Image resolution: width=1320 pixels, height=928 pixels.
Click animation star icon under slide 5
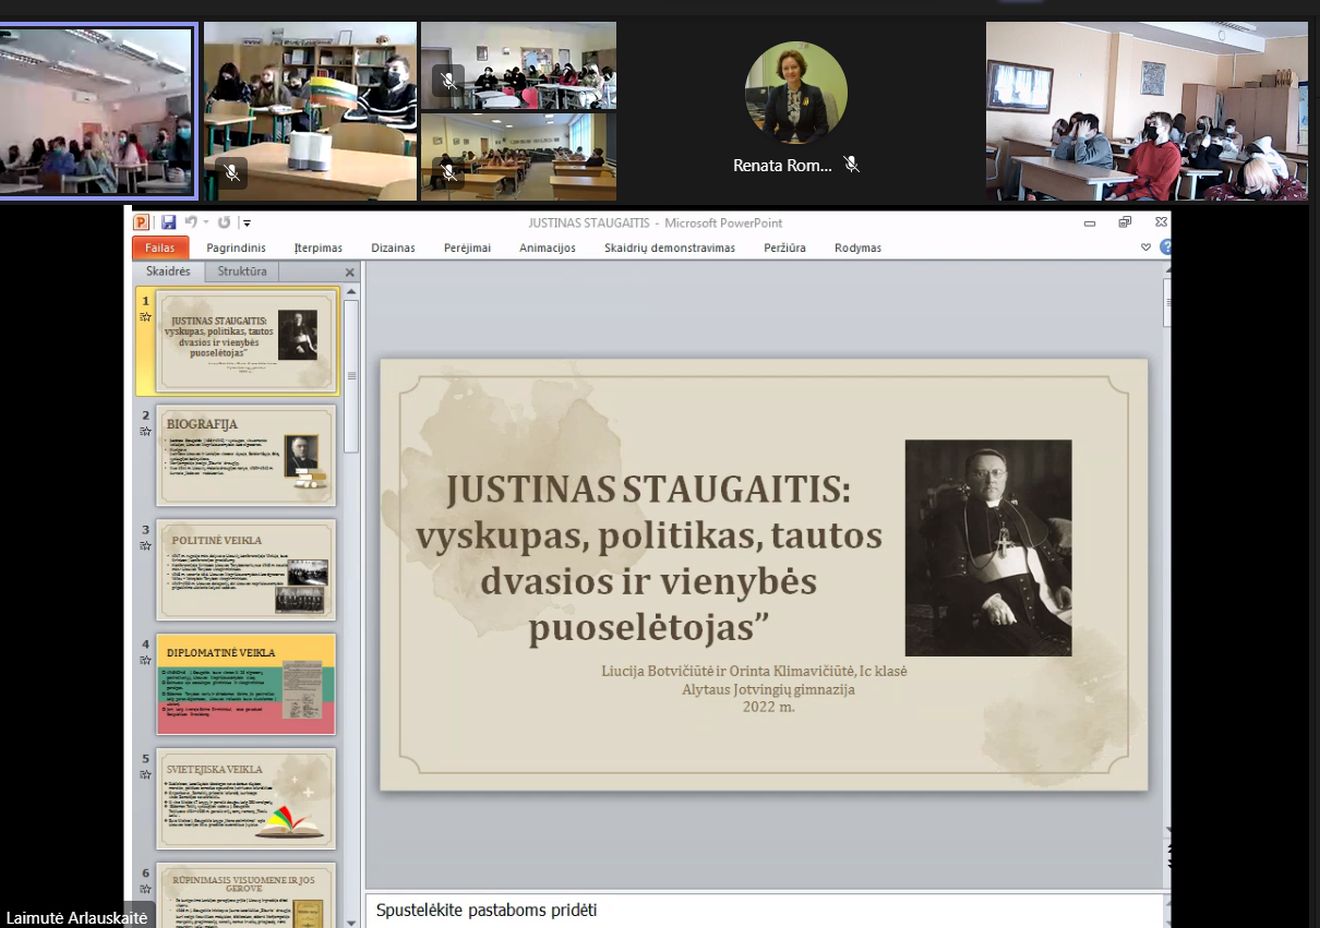tap(145, 775)
